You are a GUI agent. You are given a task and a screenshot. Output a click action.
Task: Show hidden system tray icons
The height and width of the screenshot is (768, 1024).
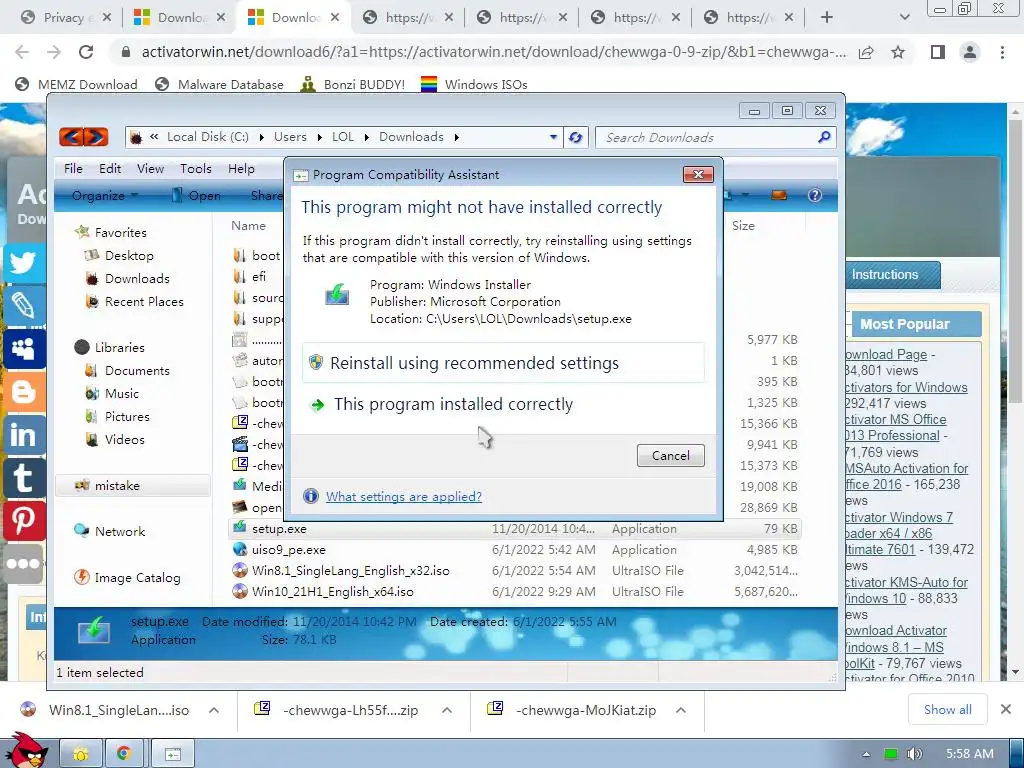pos(866,754)
